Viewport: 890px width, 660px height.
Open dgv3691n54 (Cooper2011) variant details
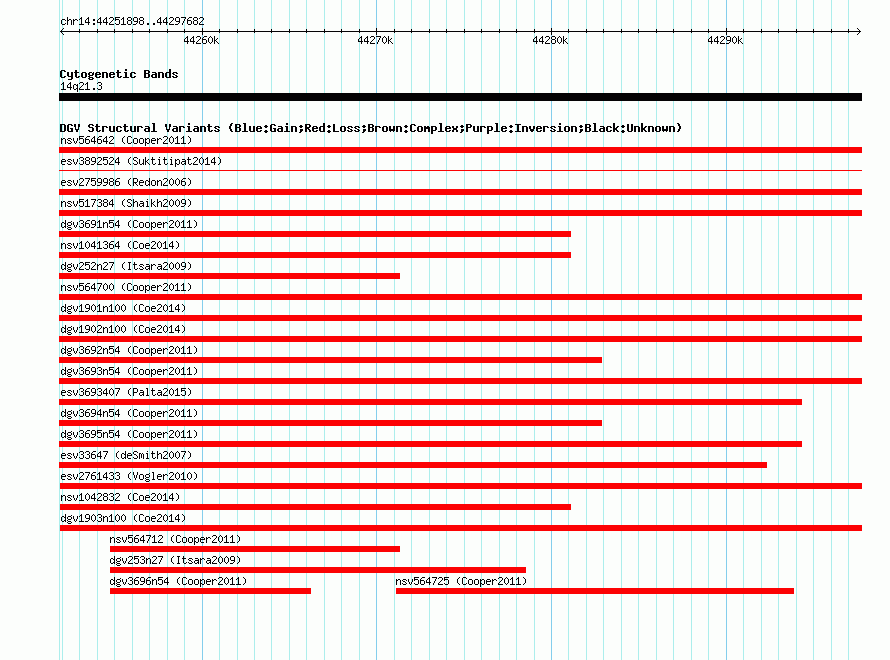point(129,224)
